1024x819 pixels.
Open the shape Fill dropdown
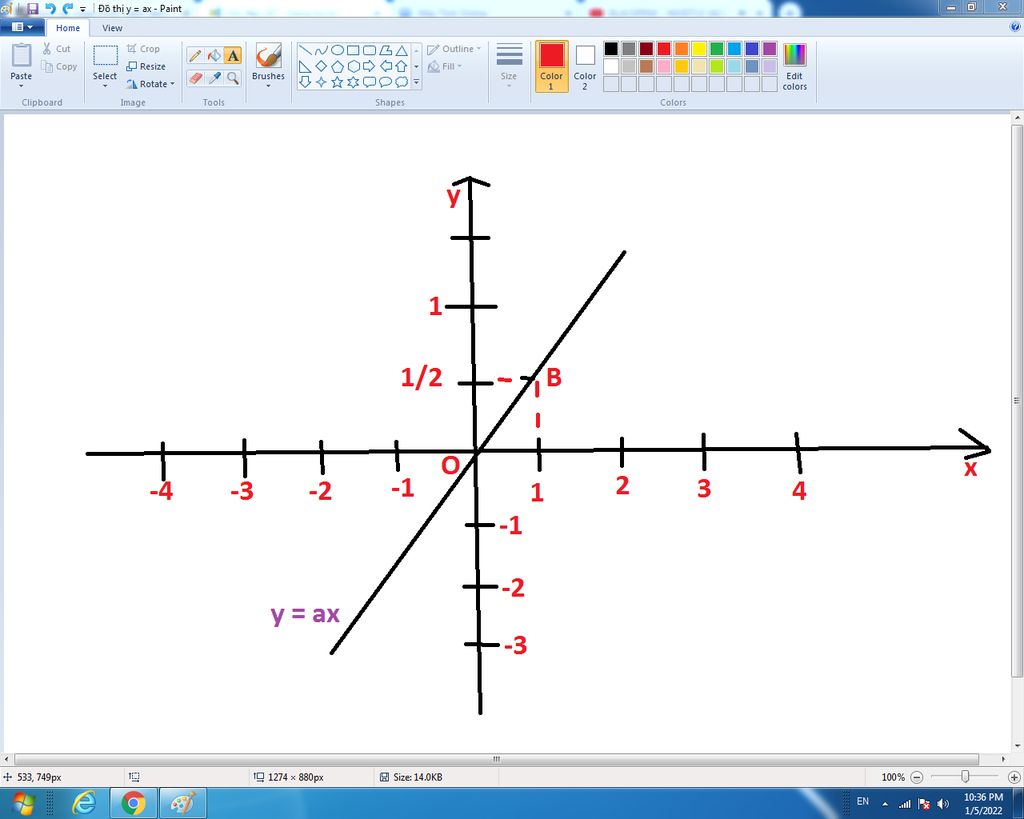coord(445,67)
